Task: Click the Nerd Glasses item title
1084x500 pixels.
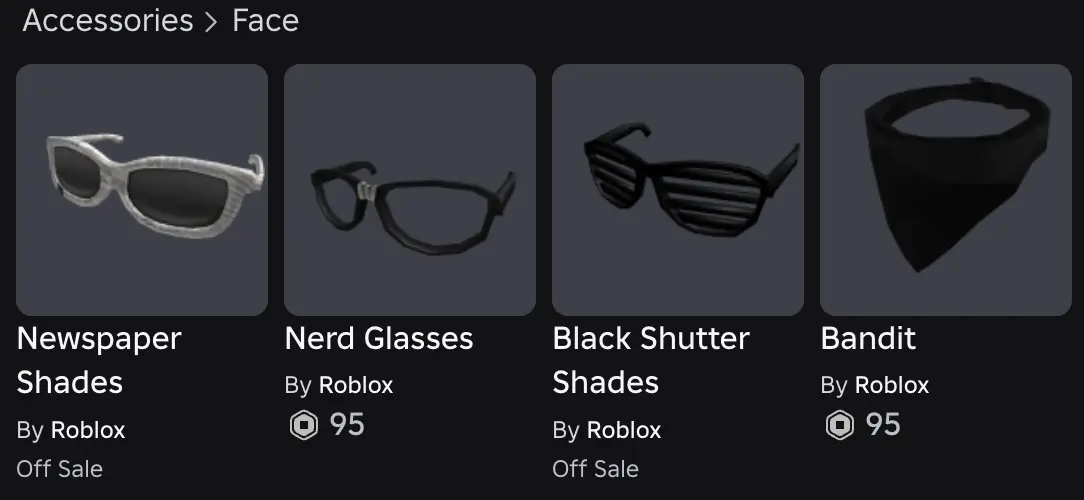Action: [379, 339]
